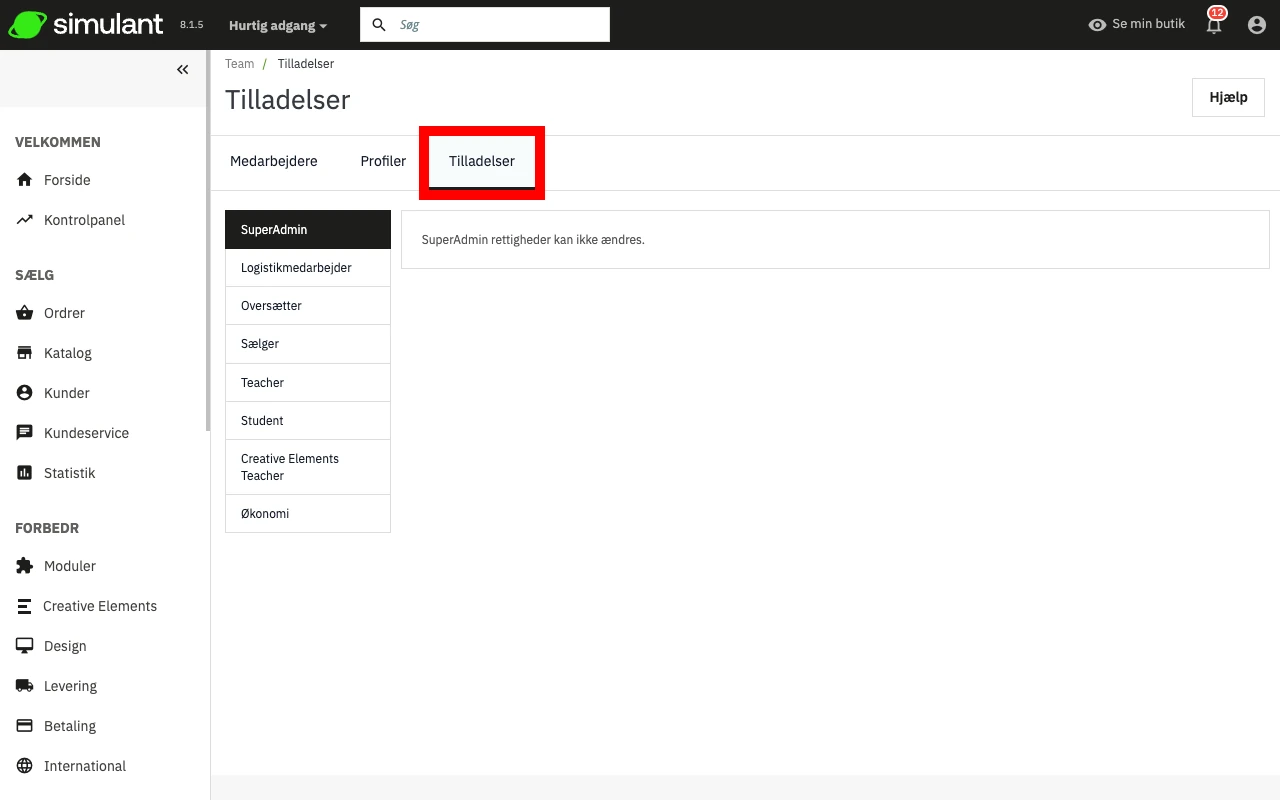Click the Katalog store icon
This screenshot has width=1280, height=800.
[x=25, y=353]
